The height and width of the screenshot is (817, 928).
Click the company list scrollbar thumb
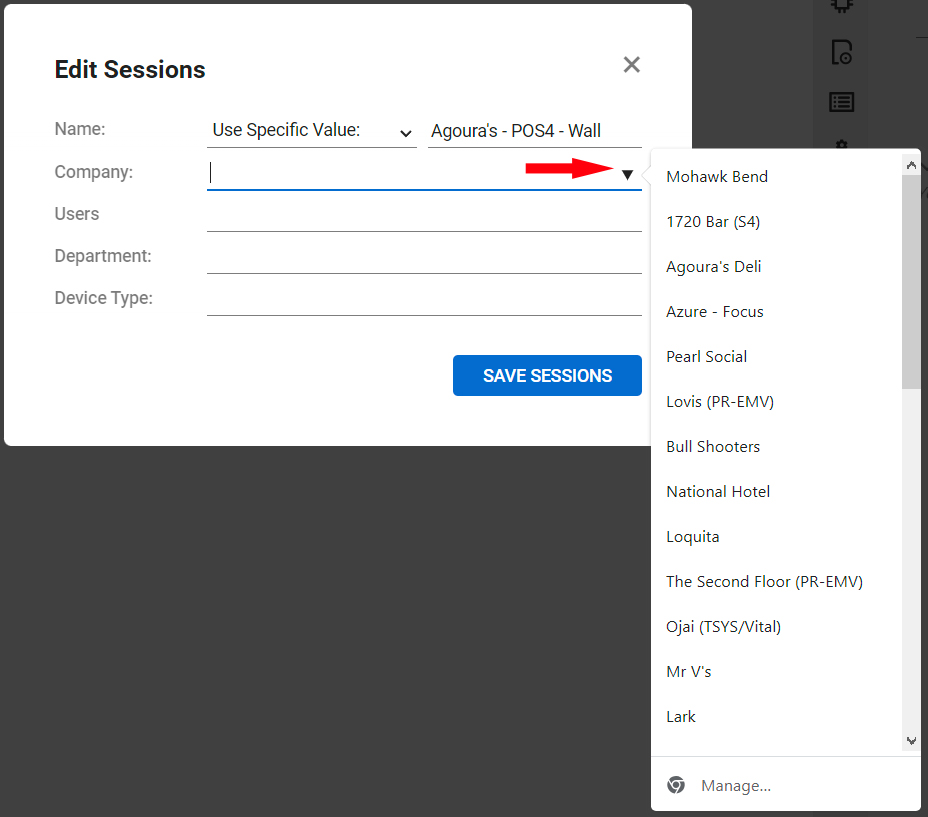(x=911, y=282)
